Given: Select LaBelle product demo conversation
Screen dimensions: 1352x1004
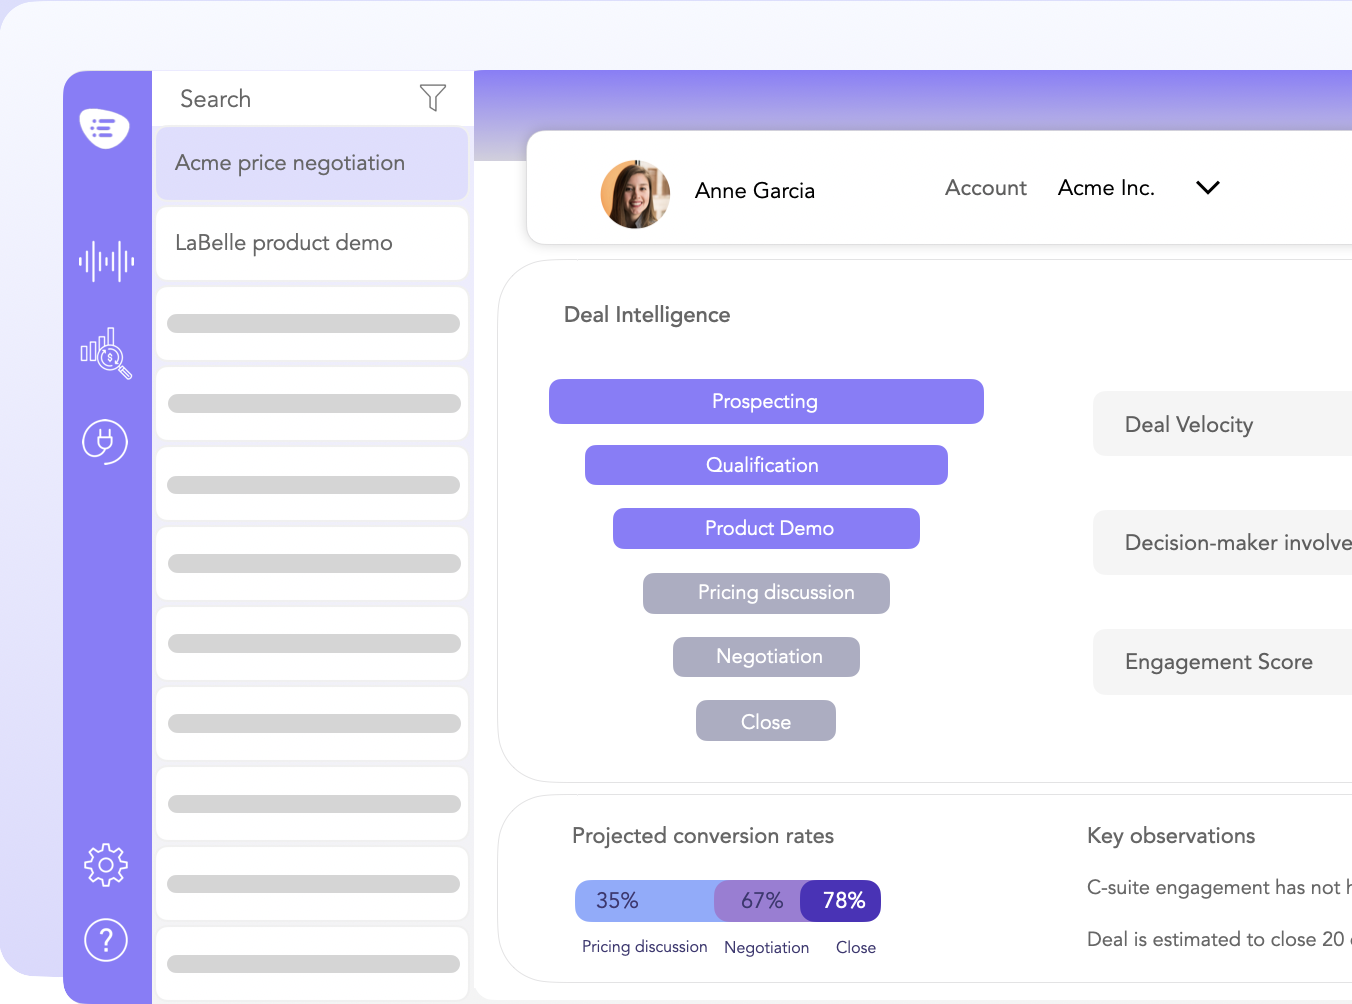Looking at the screenshot, I should (x=312, y=243).
